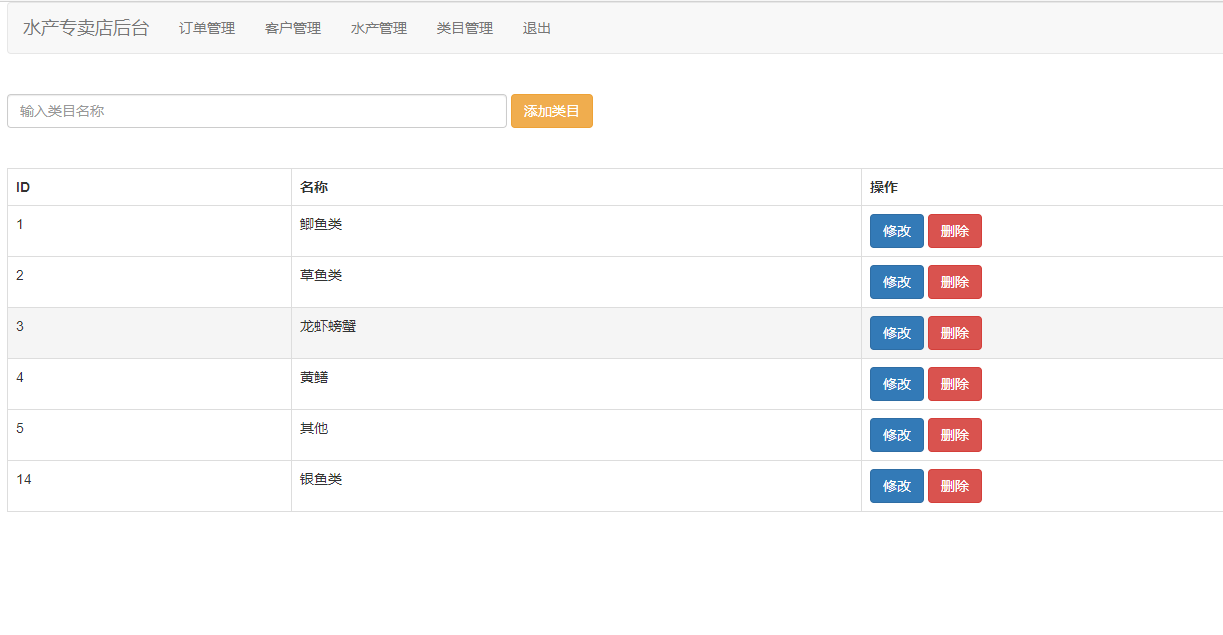Click 删除 for 草鱼类 row

click(x=954, y=282)
